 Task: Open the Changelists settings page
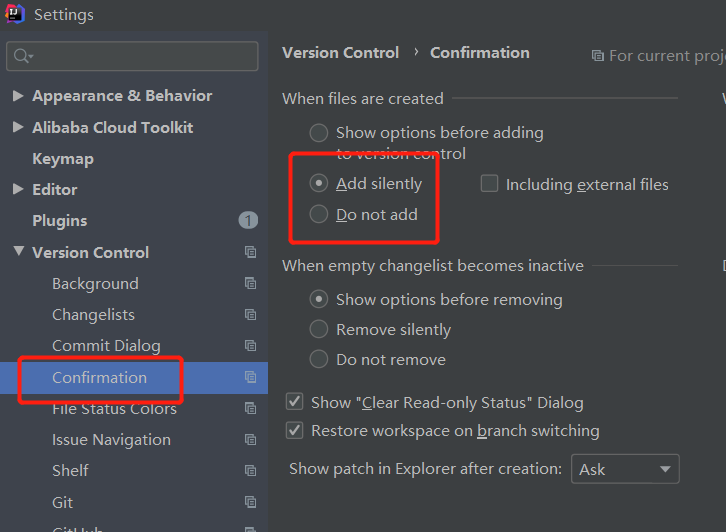(x=94, y=315)
